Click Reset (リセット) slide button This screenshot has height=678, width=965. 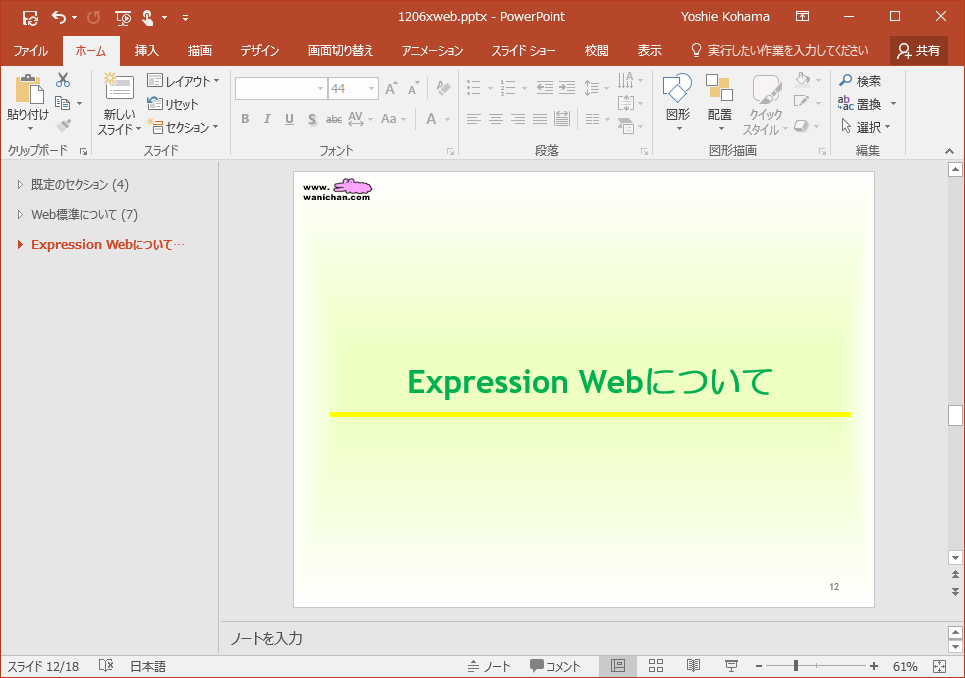(x=173, y=104)
